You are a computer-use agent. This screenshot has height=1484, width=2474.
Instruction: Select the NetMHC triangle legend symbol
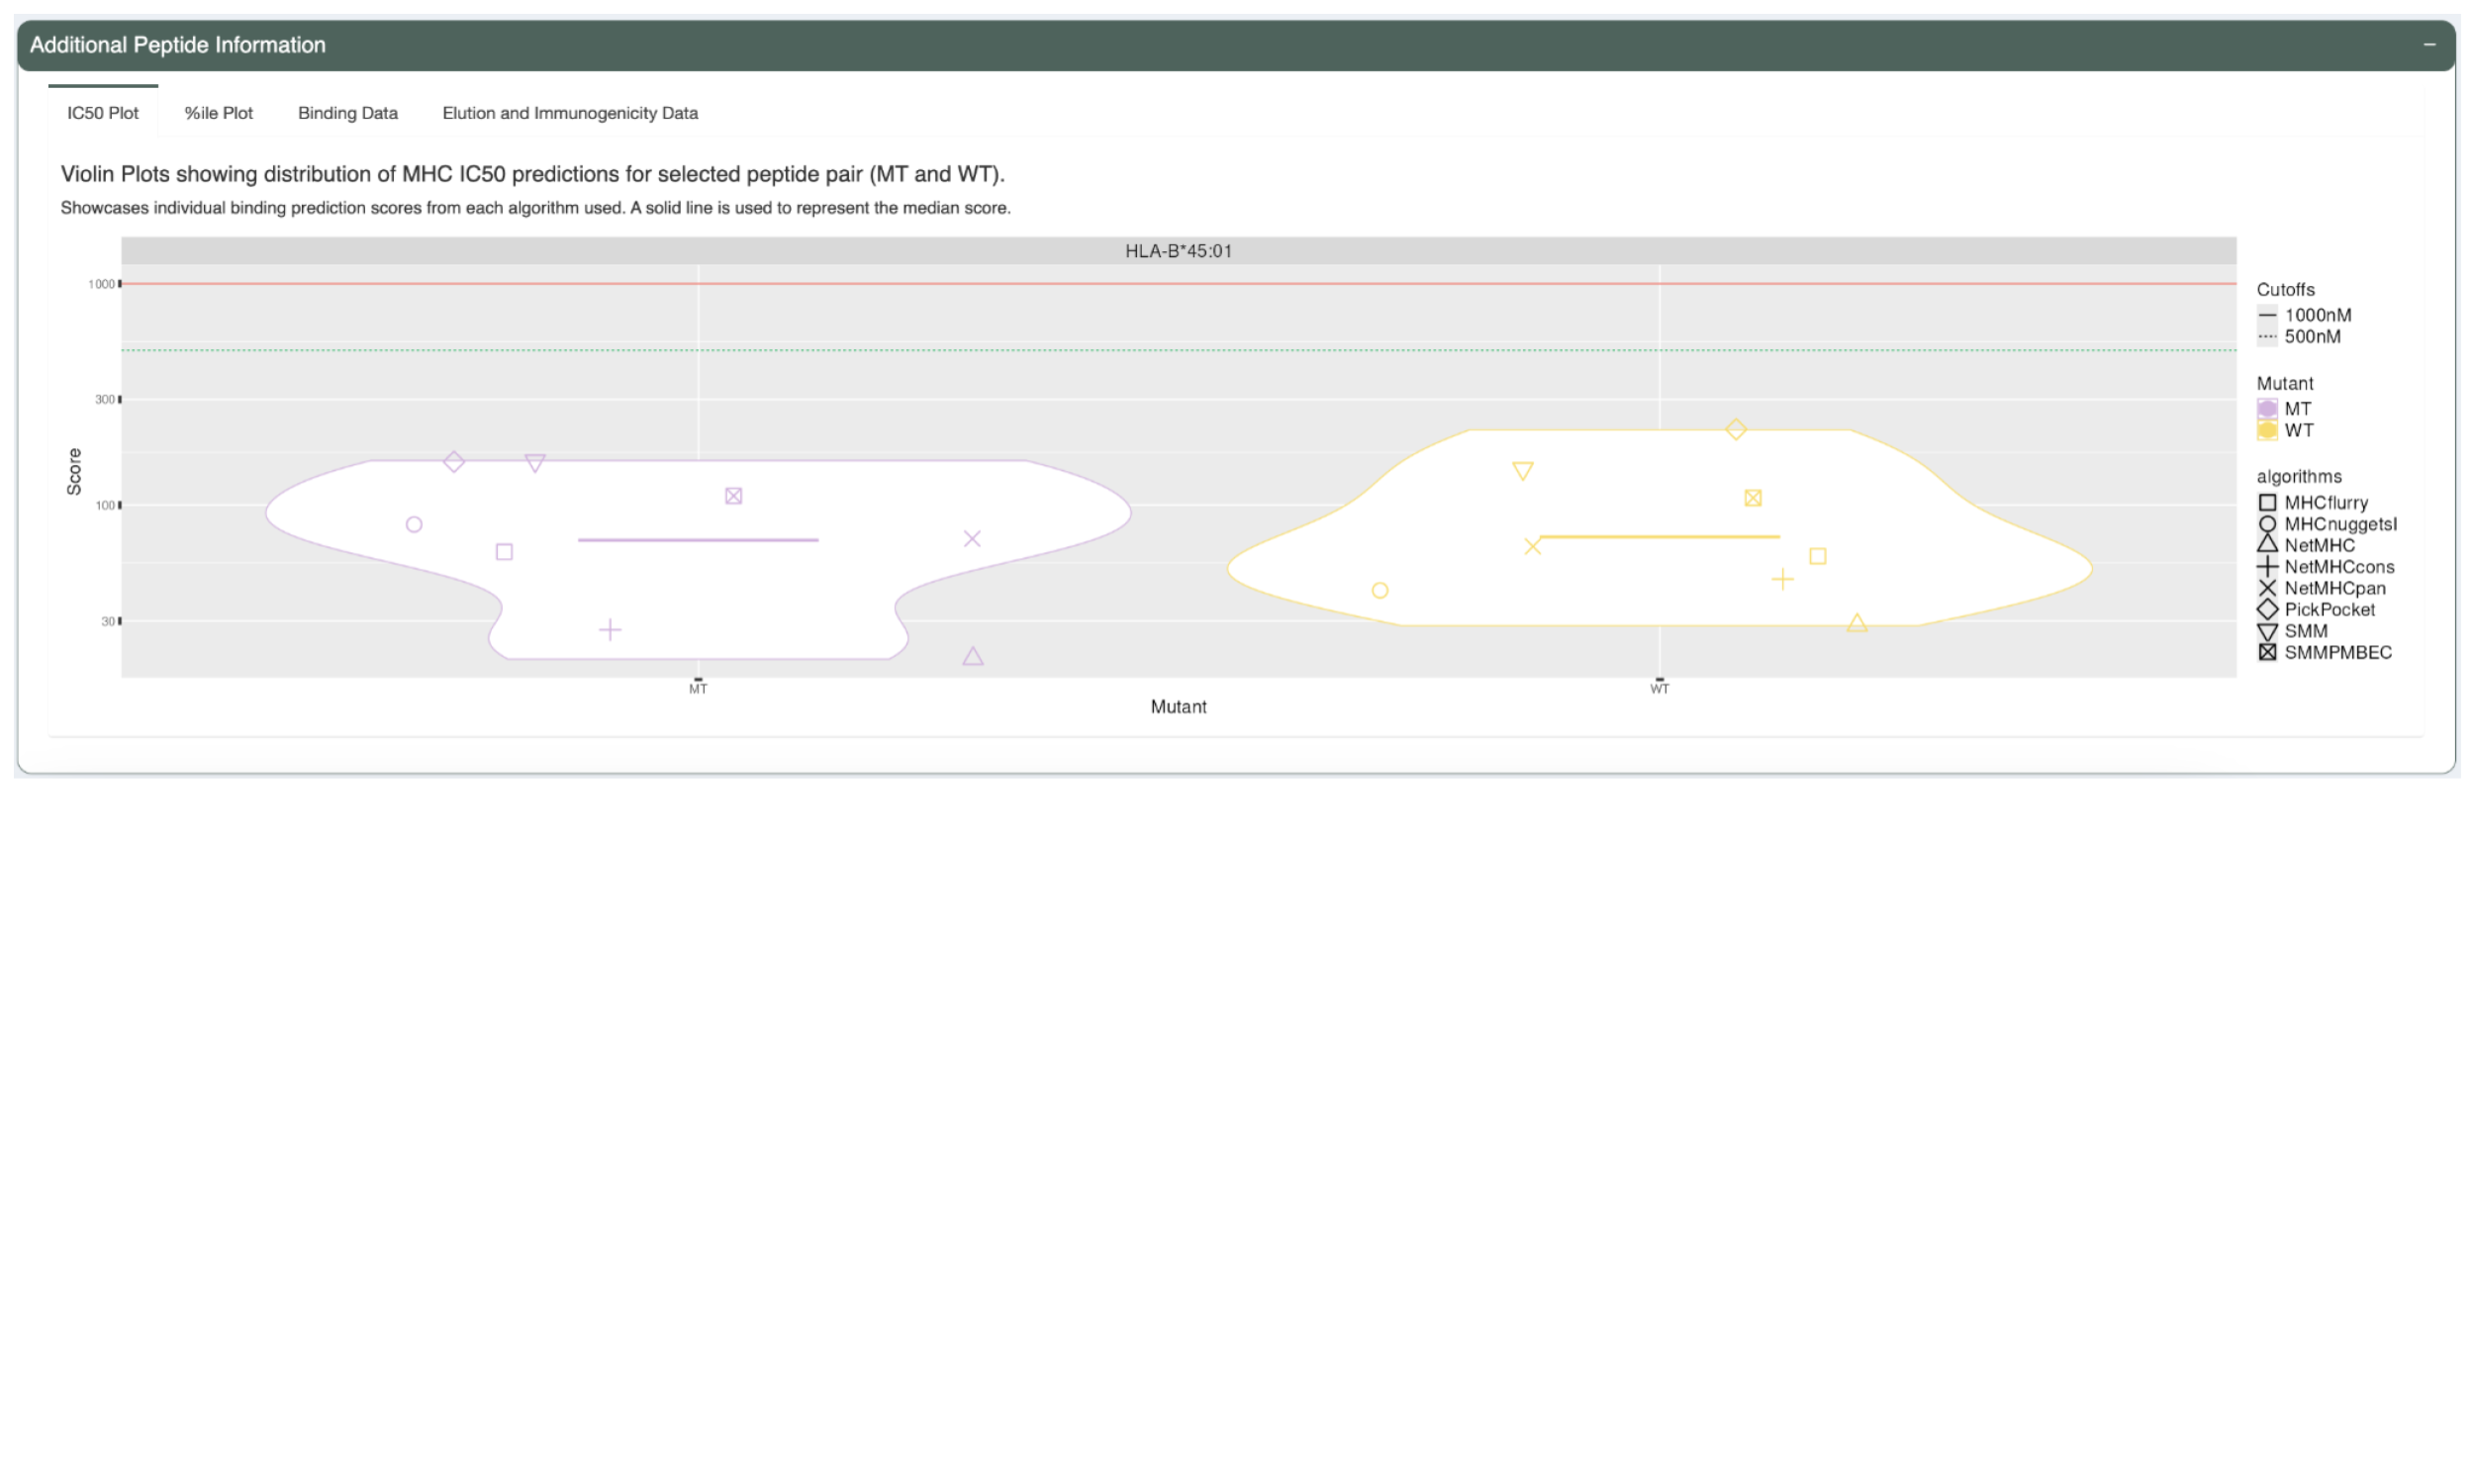(x=2270, y=545)
